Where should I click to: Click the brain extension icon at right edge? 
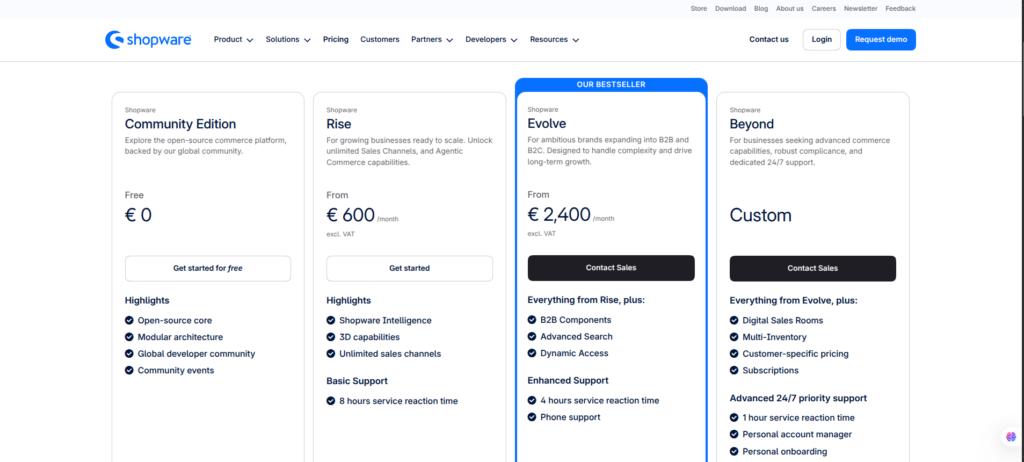1012,437
